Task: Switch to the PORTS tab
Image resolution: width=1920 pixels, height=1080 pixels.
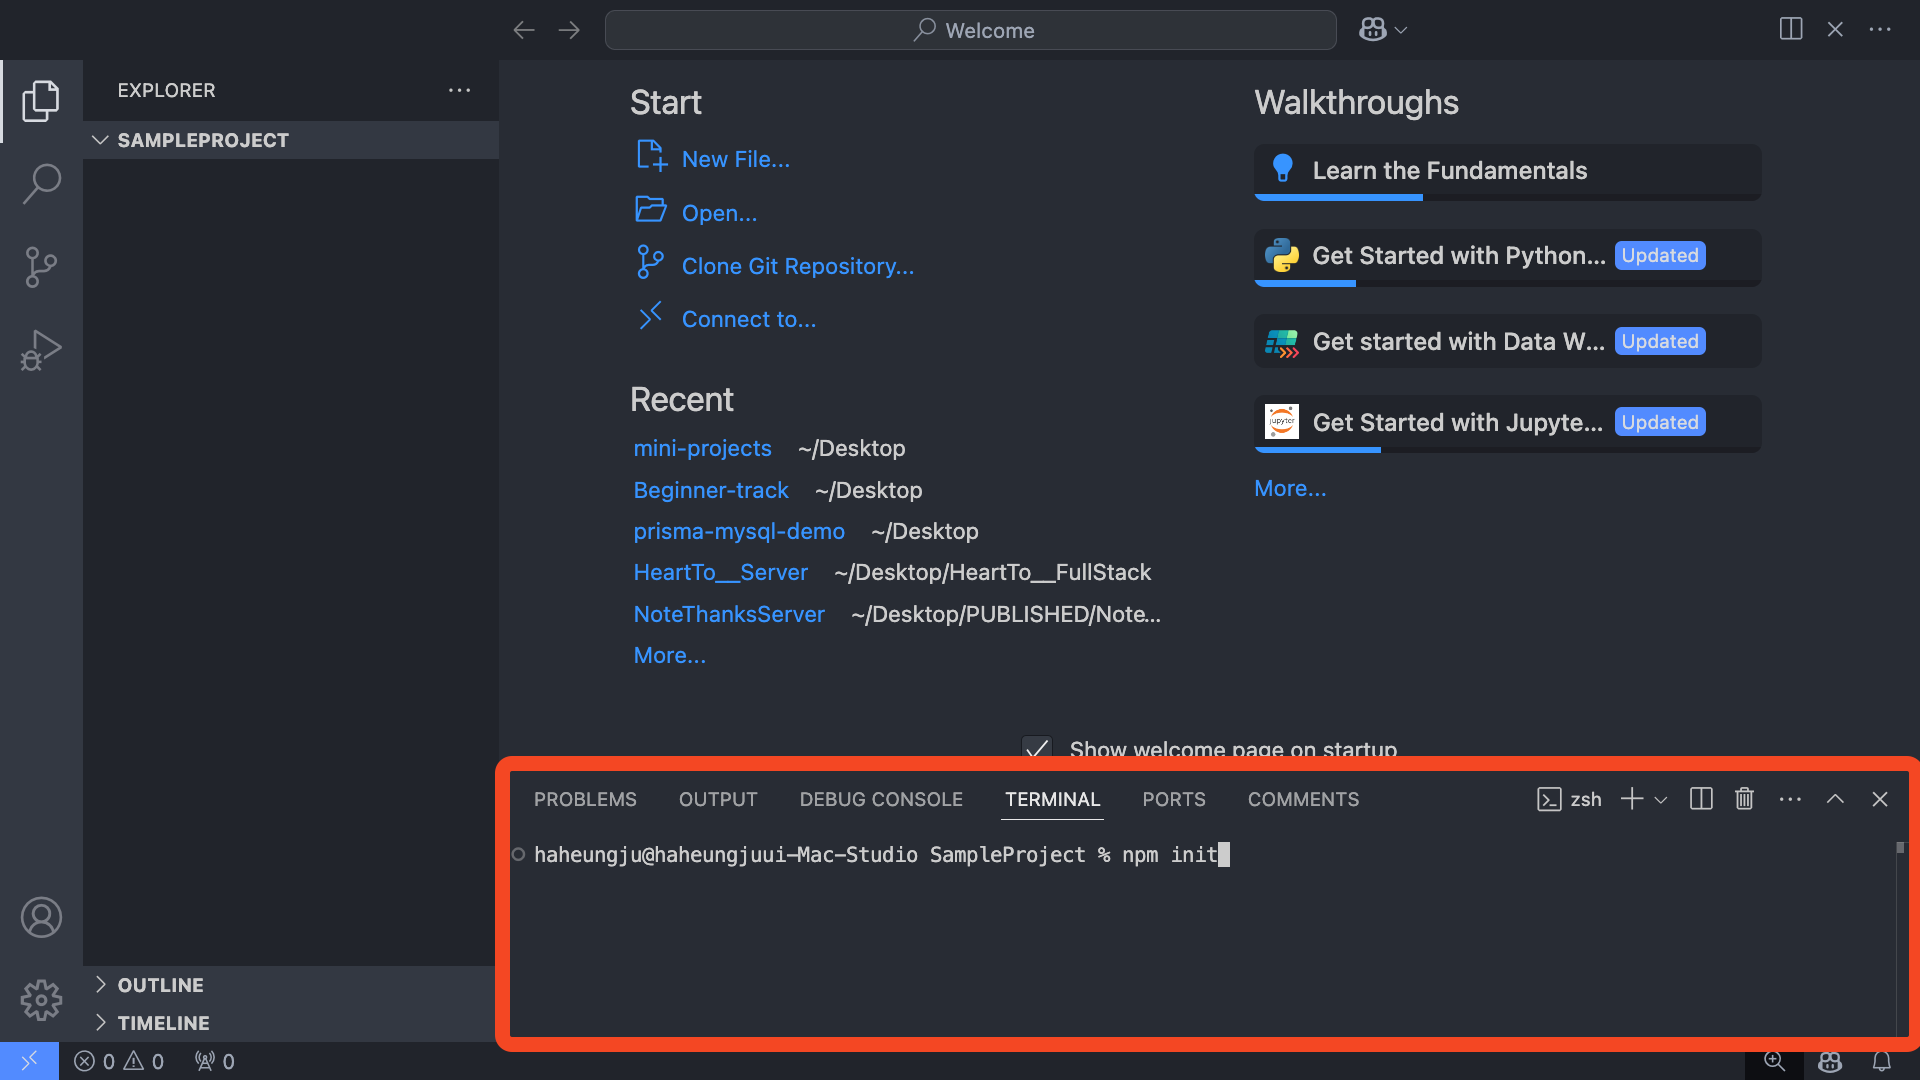Action: pos(1174,799)
